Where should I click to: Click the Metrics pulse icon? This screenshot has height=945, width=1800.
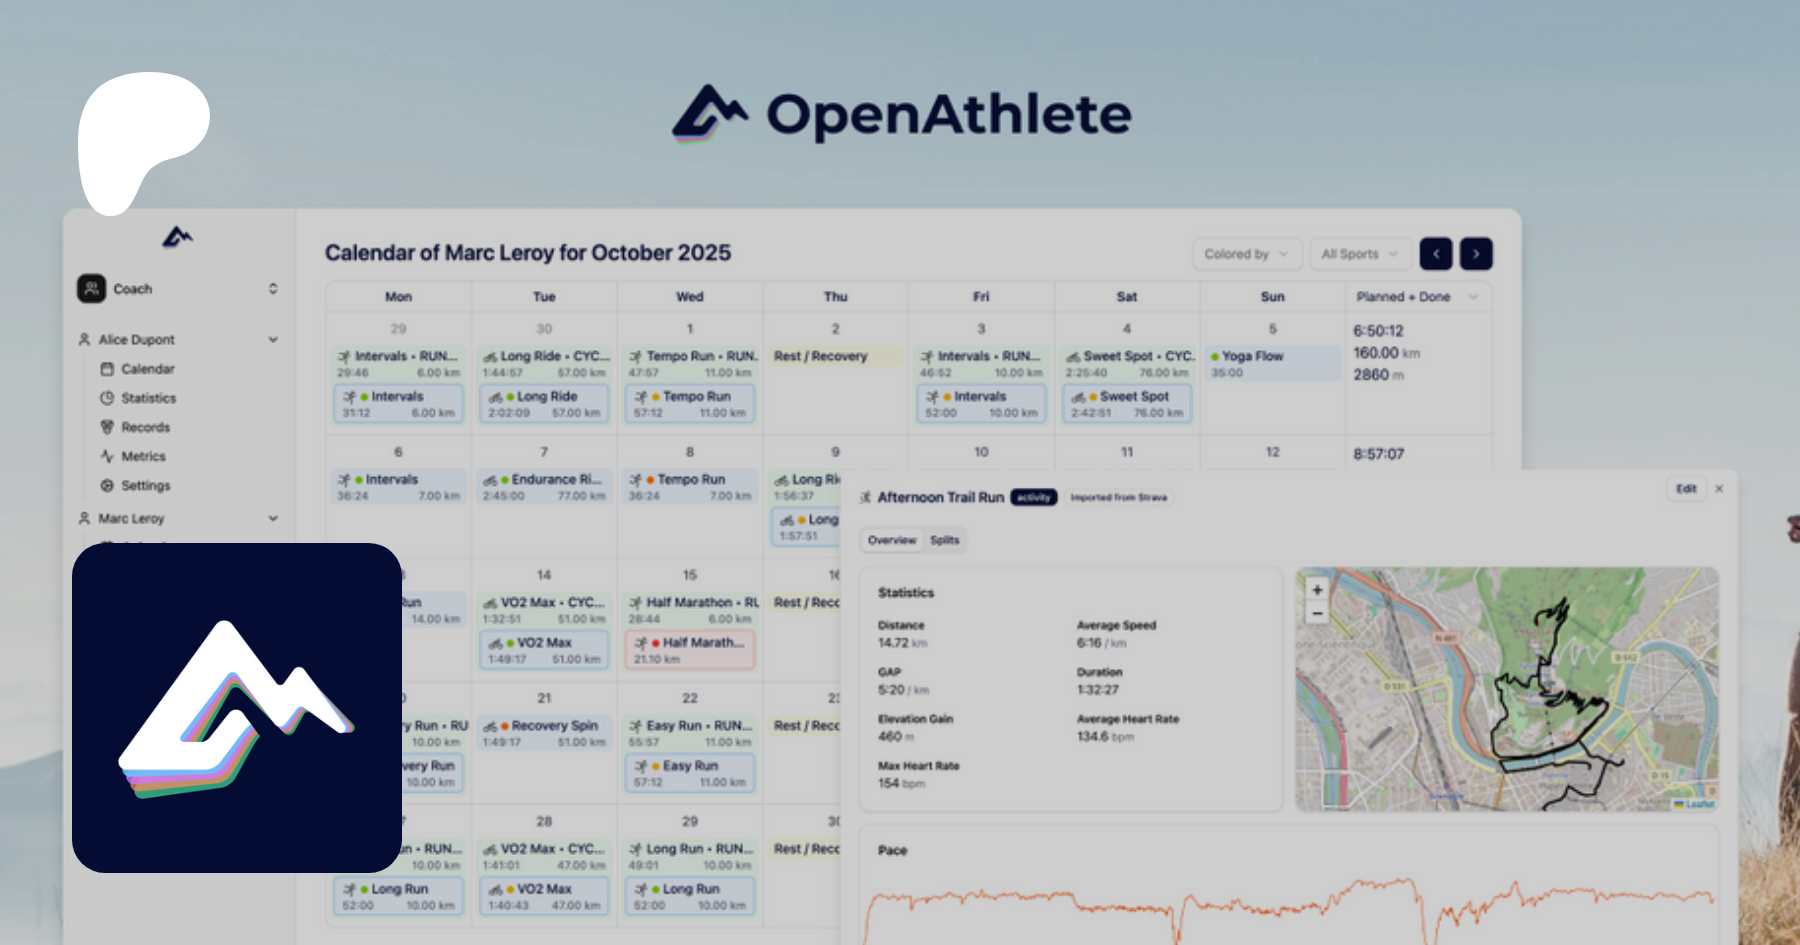[107, 456]
